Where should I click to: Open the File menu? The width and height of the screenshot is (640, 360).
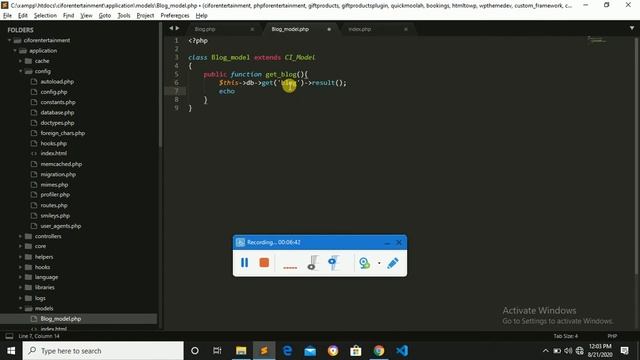pos(7,16)
